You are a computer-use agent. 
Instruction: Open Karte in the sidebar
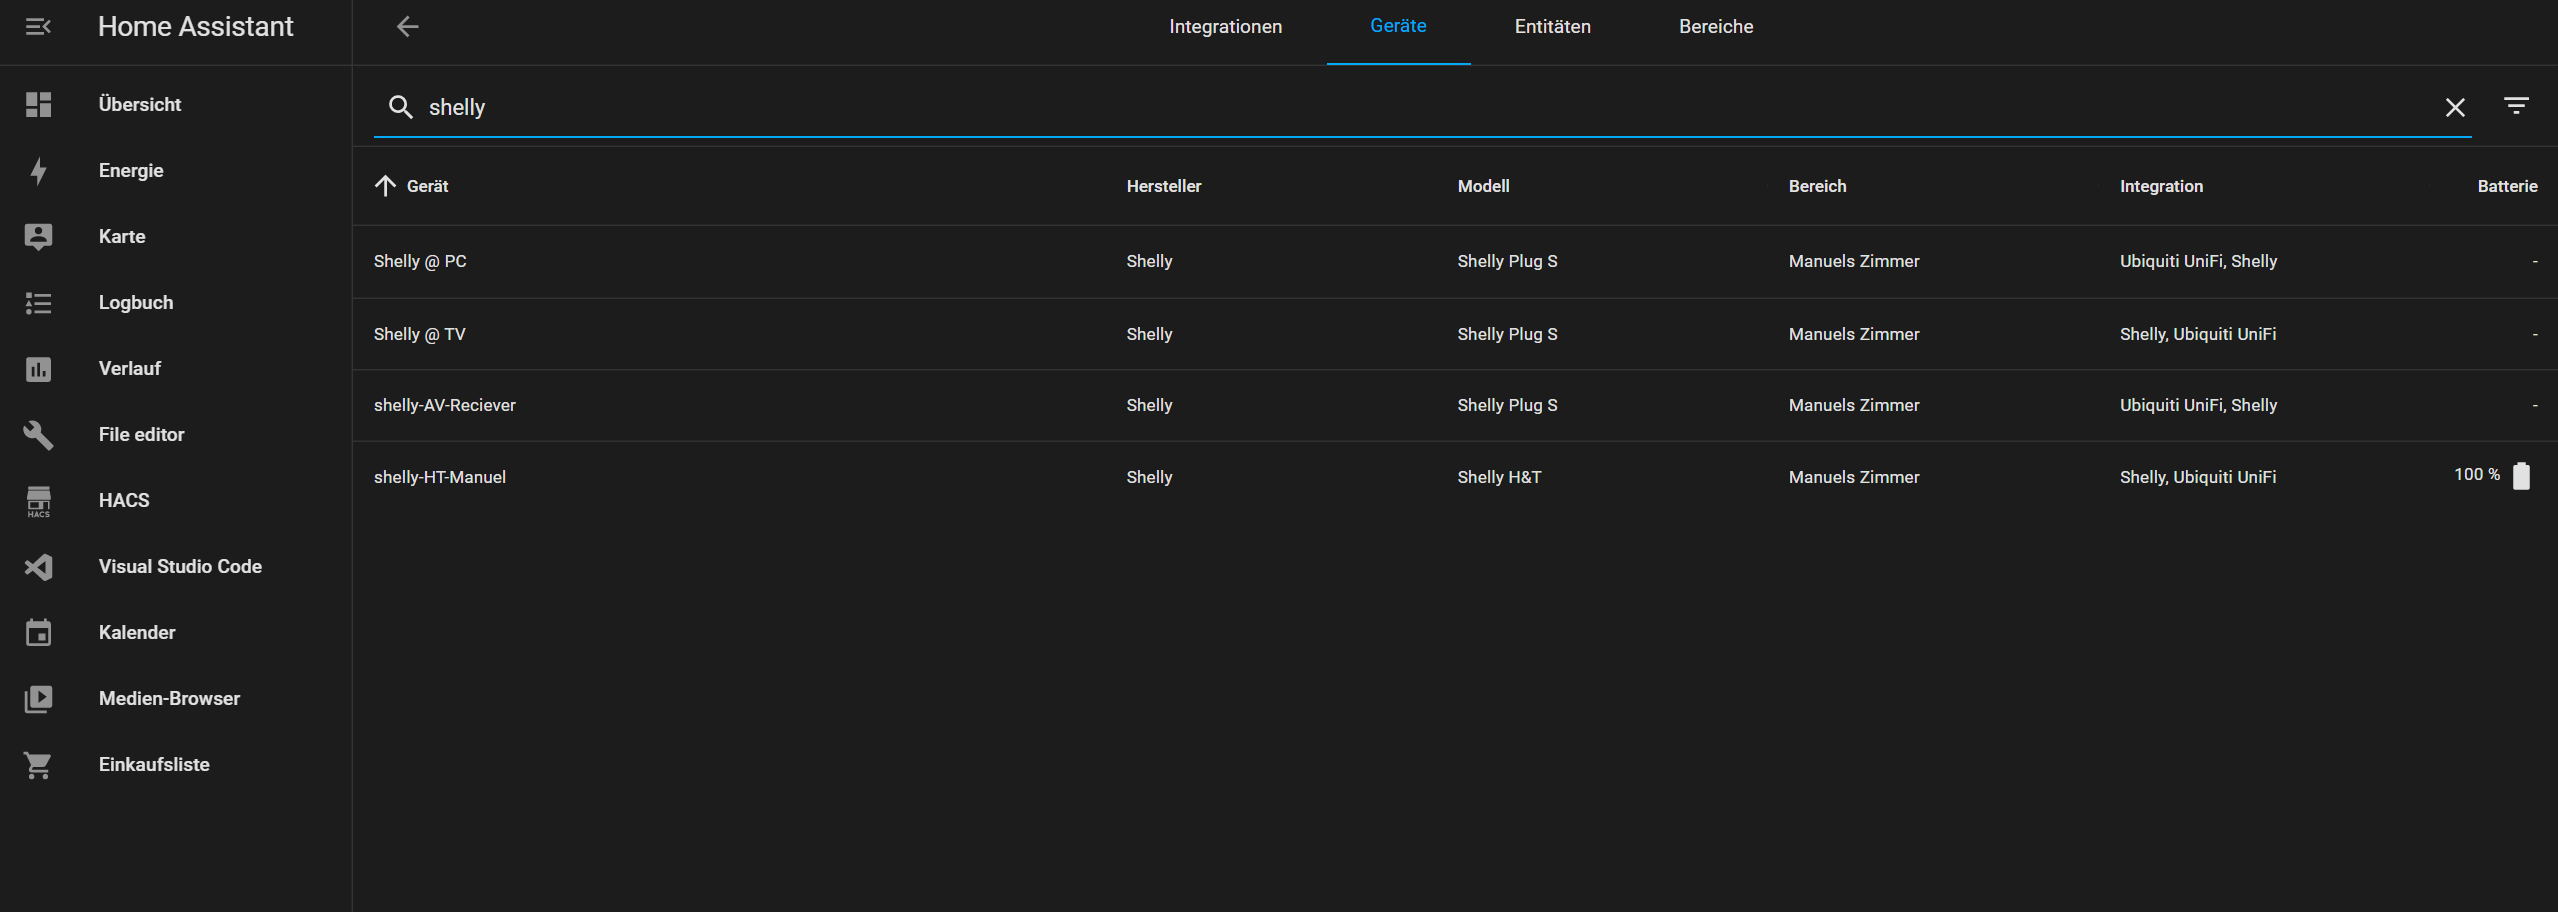(x=176, y=237)
